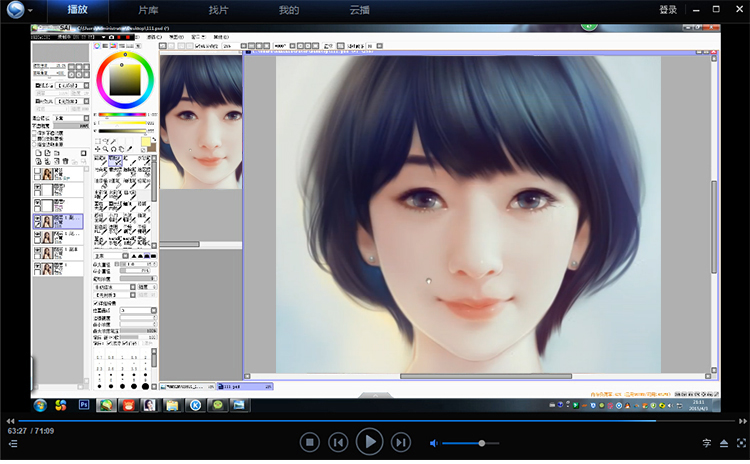Open the playlist panel icon
The width and height of the screenshot is (750, 464).
pyautogui.click(x=13, y=444)
